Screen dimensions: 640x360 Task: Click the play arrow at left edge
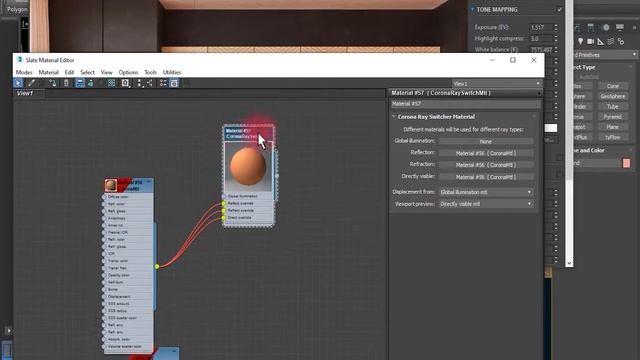coord(9,331)
